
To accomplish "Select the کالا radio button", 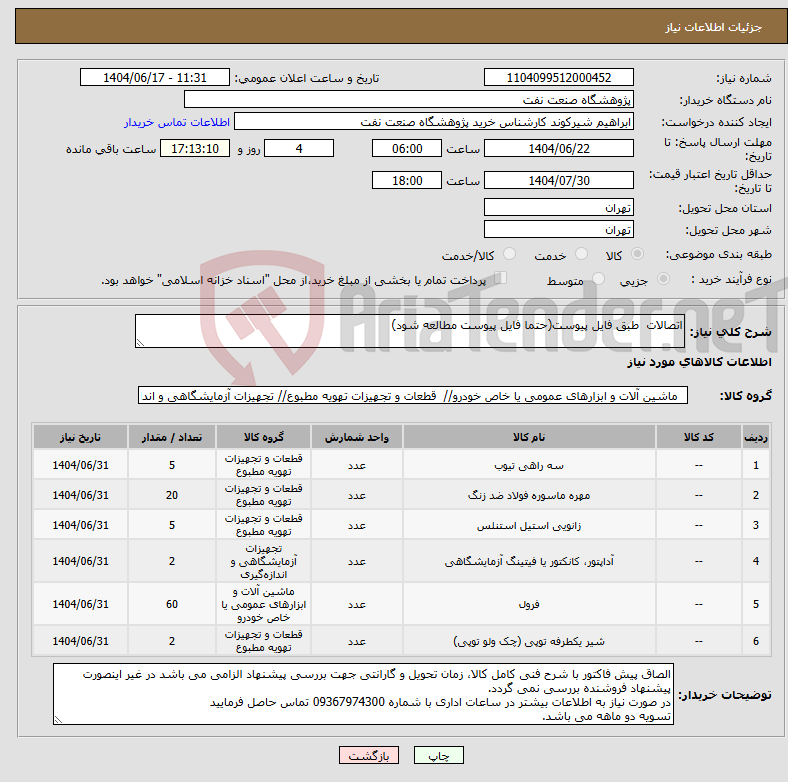I will tap(637, 254).
